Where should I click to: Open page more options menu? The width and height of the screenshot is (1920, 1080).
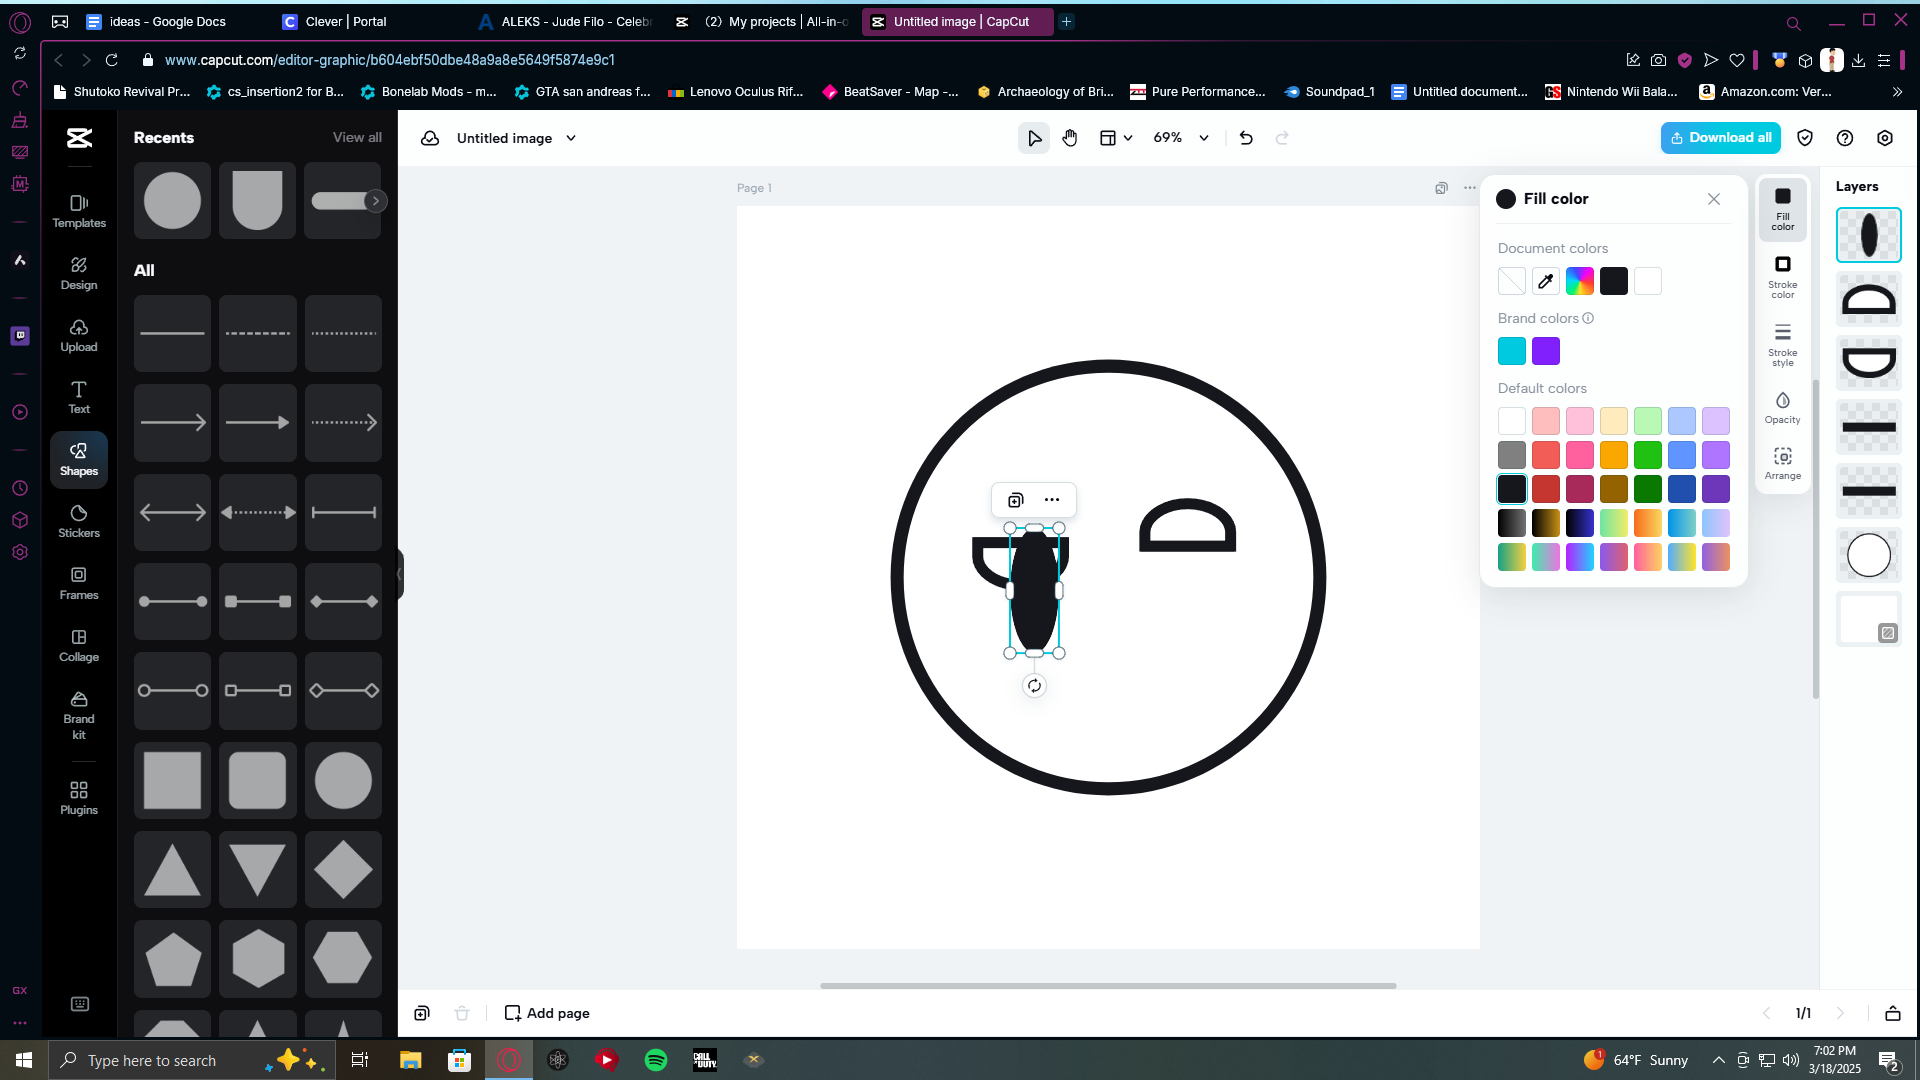1469,188
